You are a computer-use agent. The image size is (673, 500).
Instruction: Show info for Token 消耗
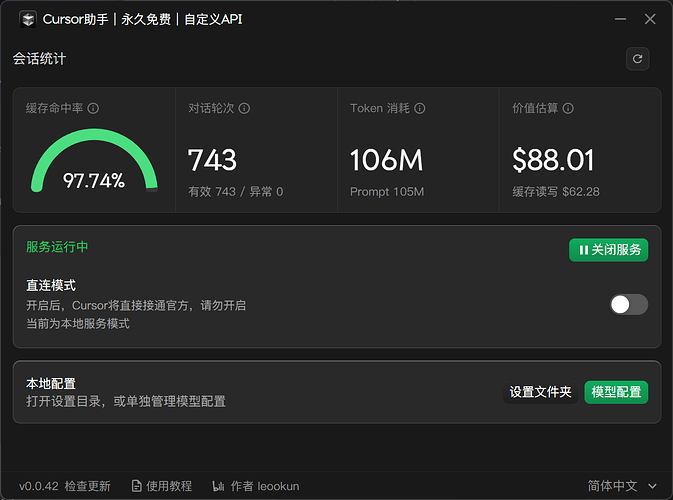(420, 109)
